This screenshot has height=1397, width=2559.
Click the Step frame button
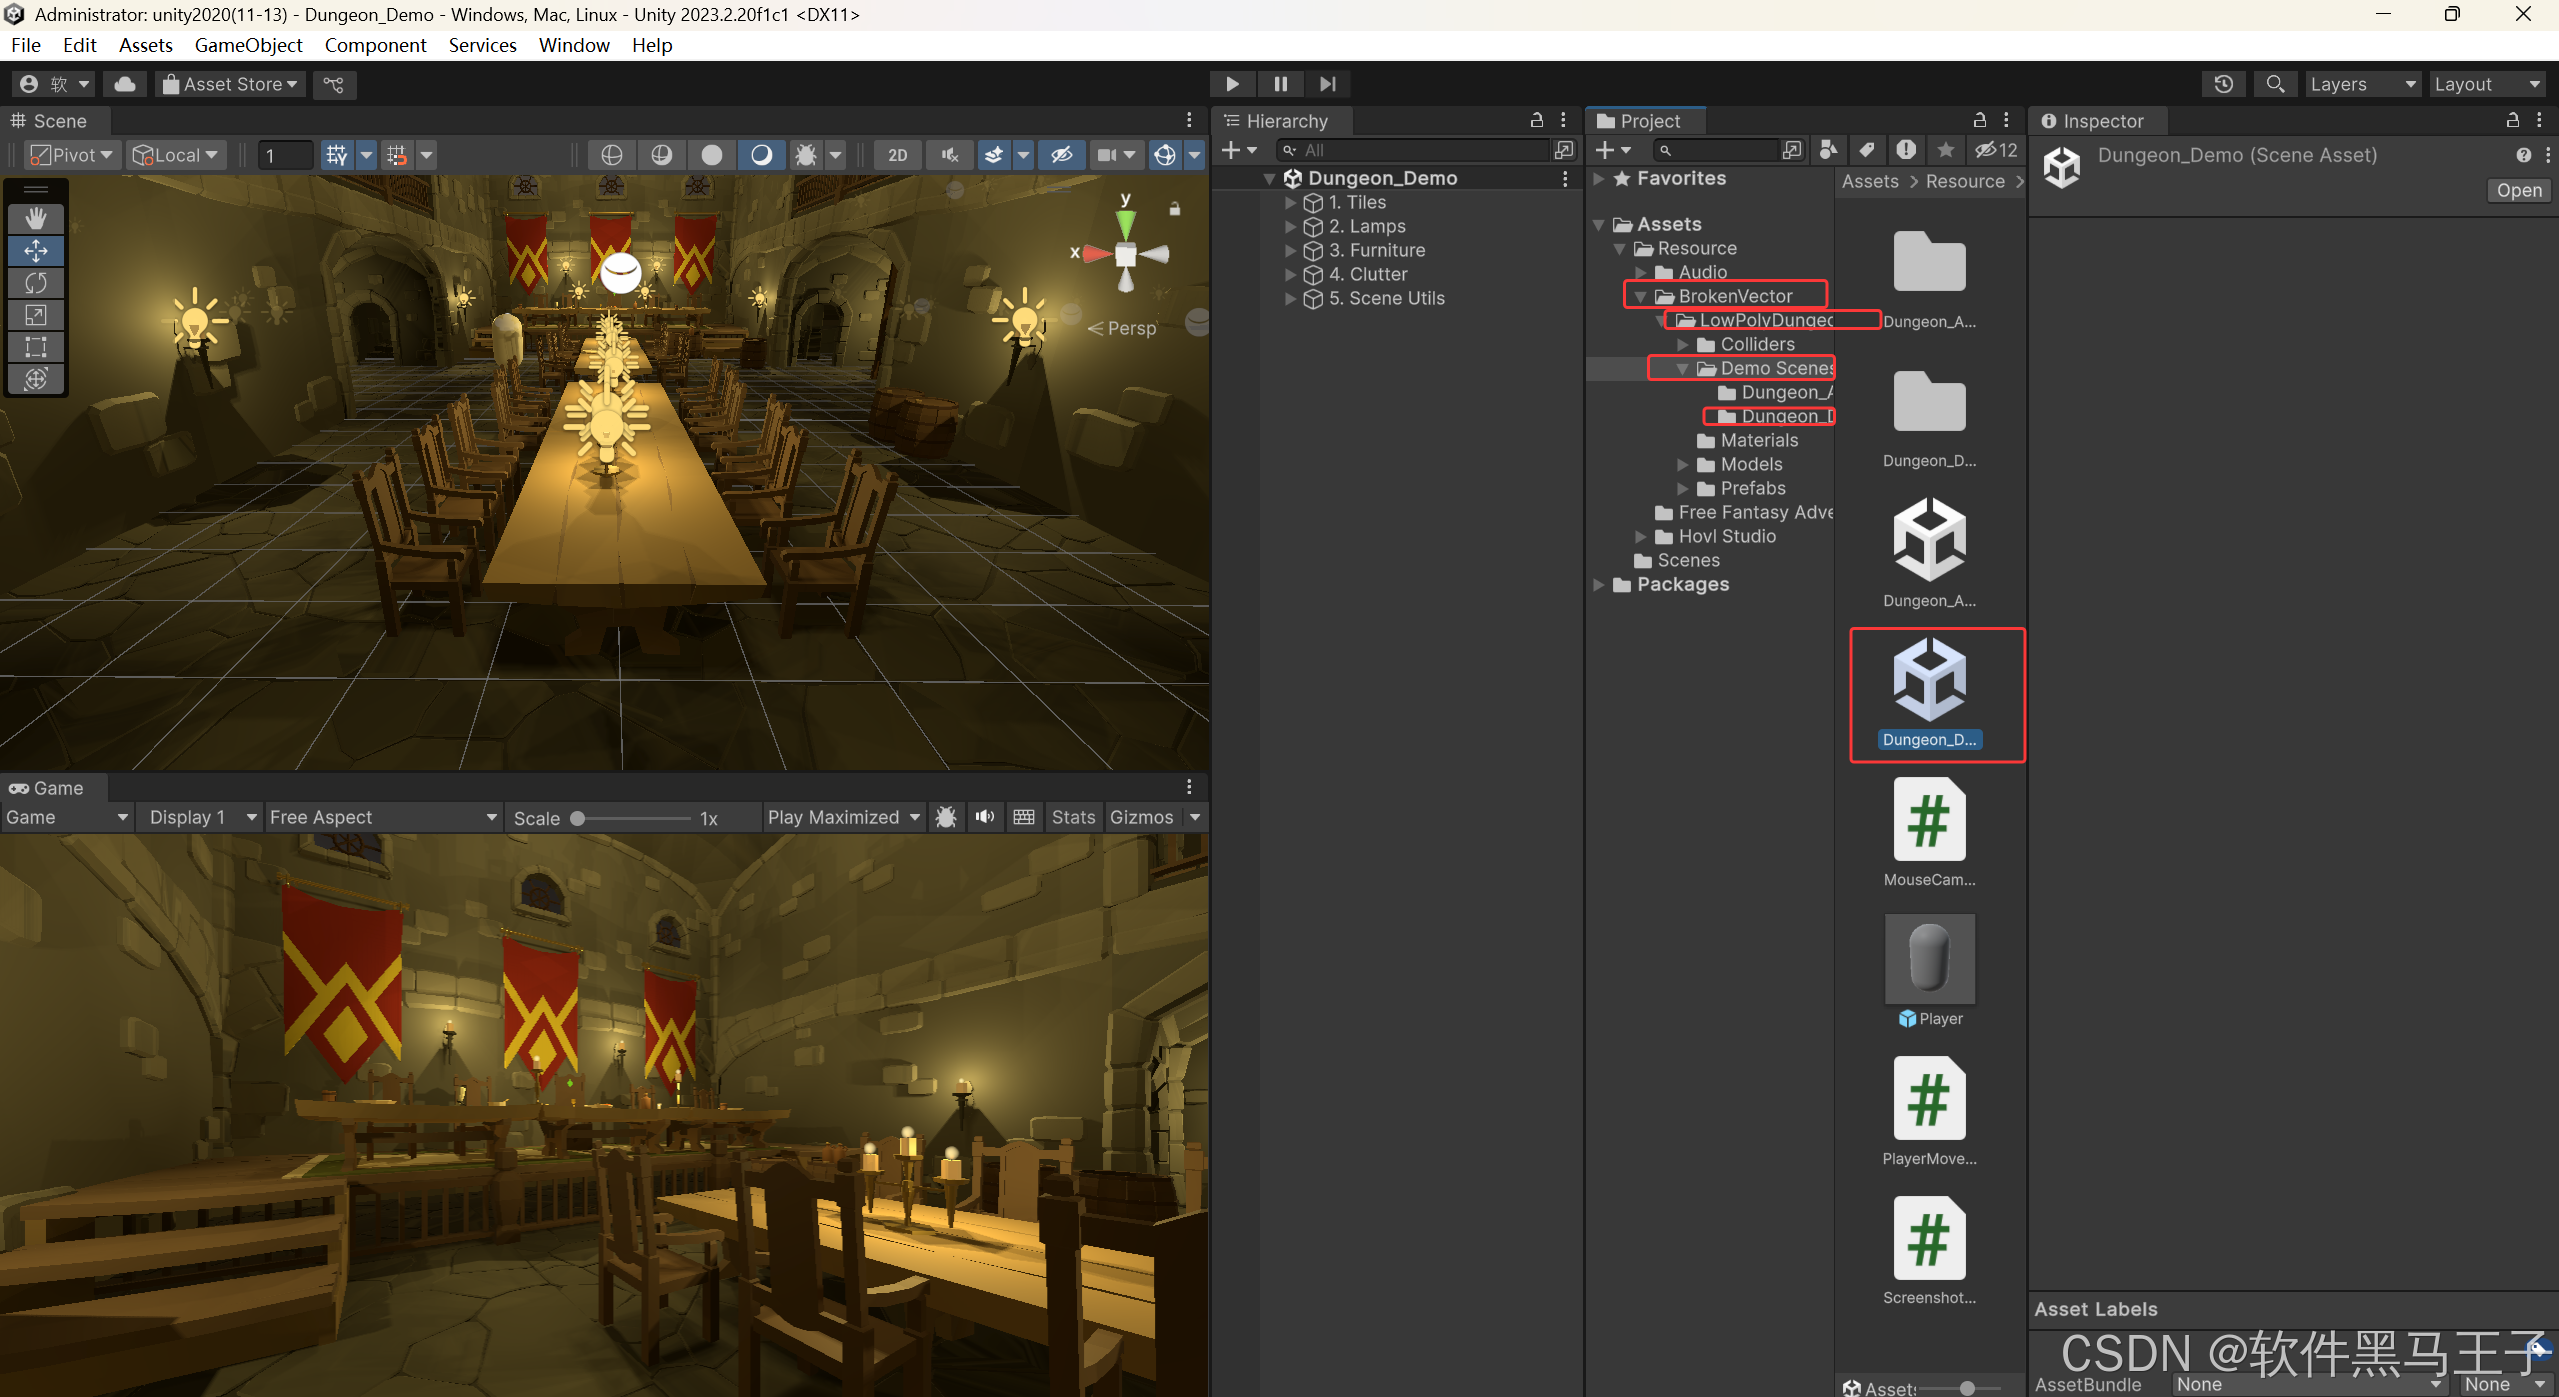click(x=1328, y=84)
